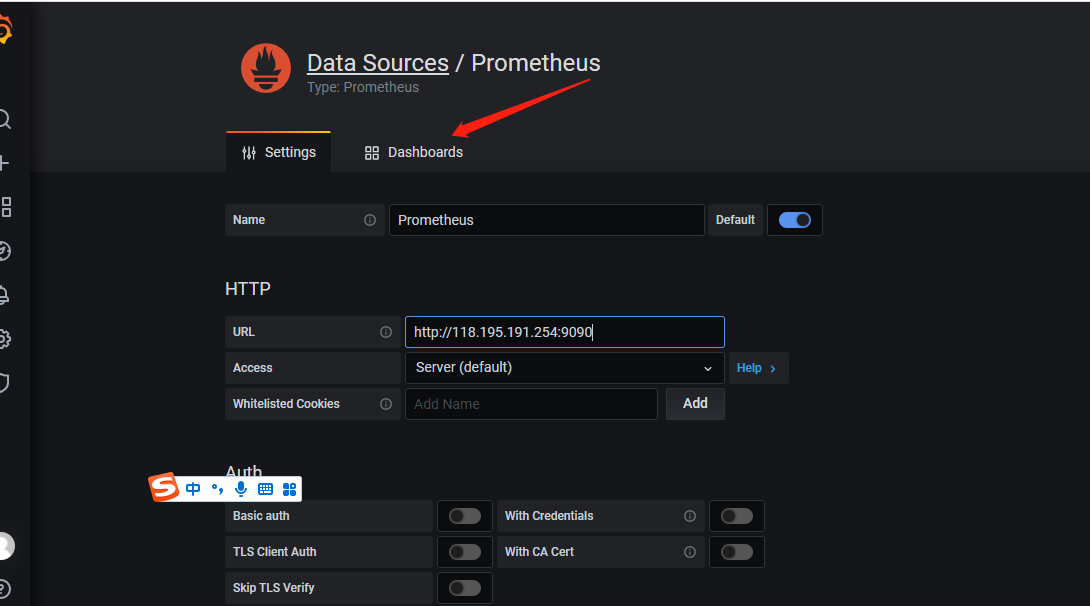Click Sogou microphone voice input icon
This screenshot has width=1090, height=606.
click(x=241, y=489)
